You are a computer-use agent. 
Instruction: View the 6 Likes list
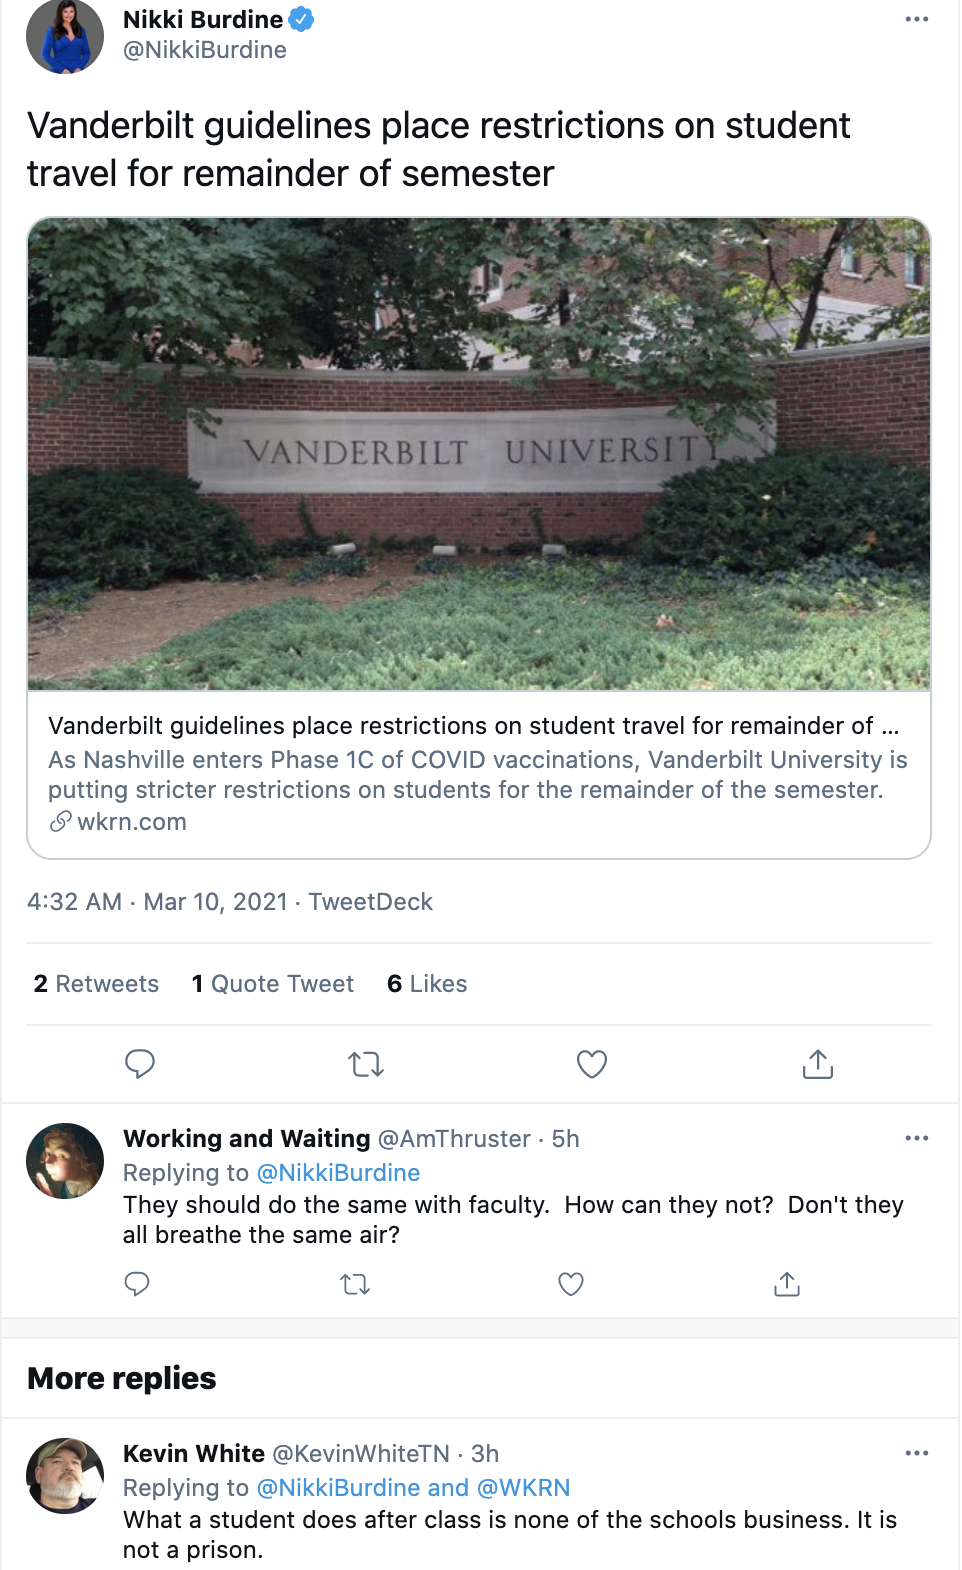(427, 984)
